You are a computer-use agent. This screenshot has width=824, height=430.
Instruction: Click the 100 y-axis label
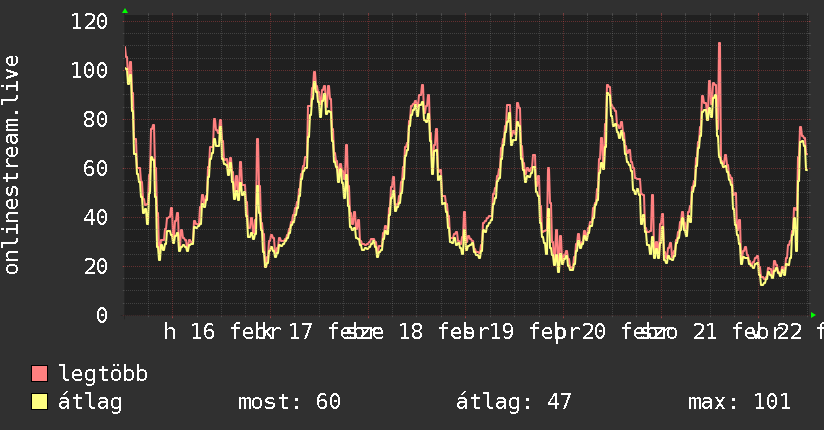[89, 70]
